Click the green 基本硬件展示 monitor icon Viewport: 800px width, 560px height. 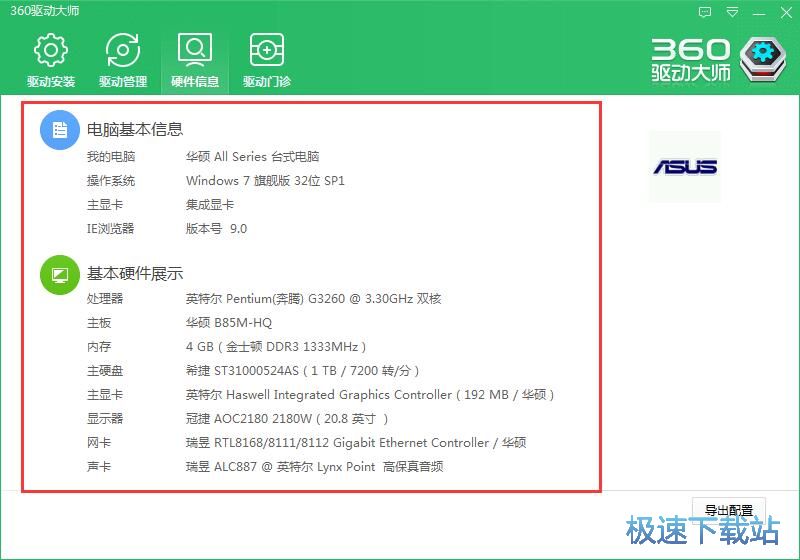[x=60, y=275]
